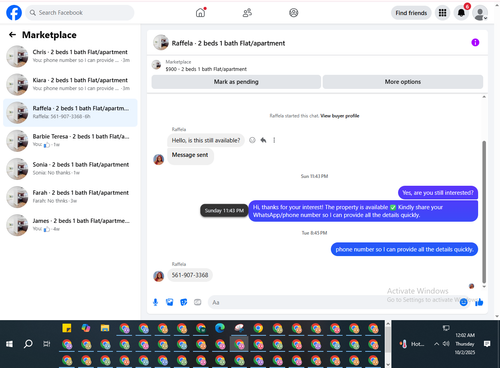Viewport: 500px width, 368px height.
Task: Open the circular profile icon in top navigation
Action: 294,13
